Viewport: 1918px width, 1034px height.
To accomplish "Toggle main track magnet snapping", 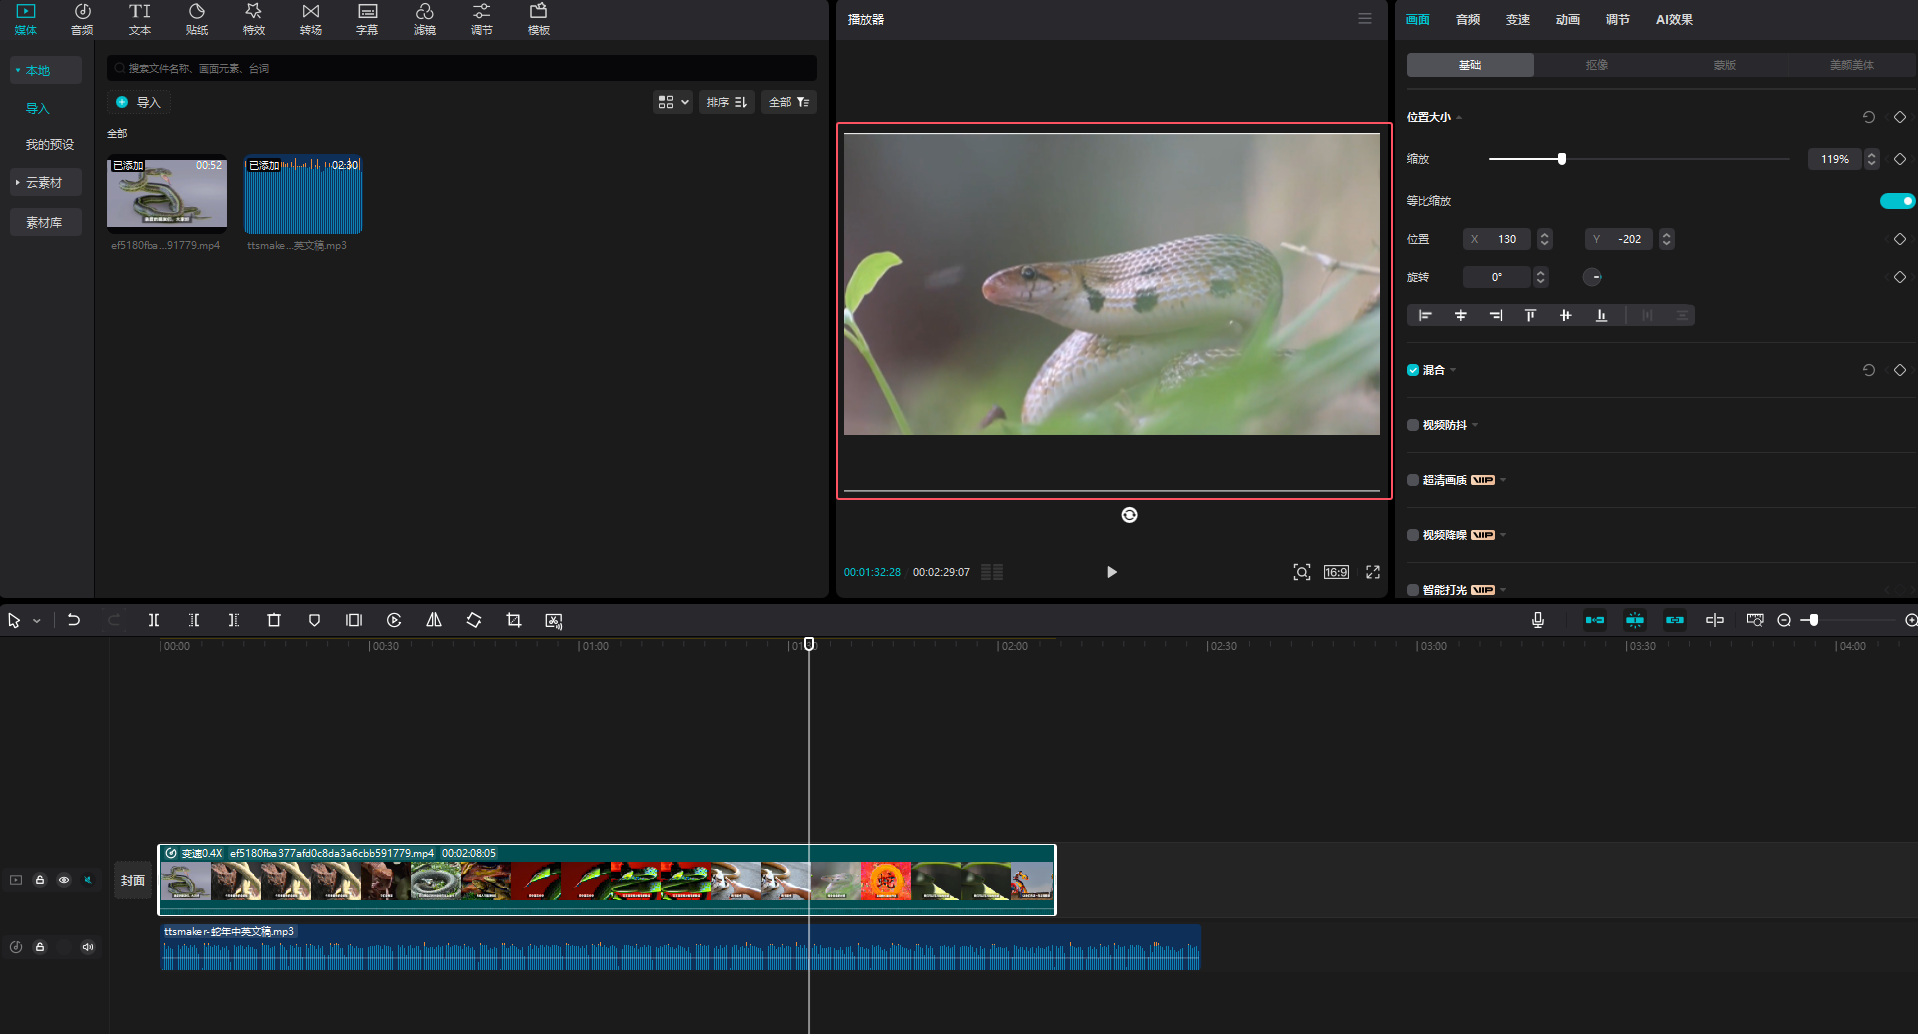I will point(1595,620).
